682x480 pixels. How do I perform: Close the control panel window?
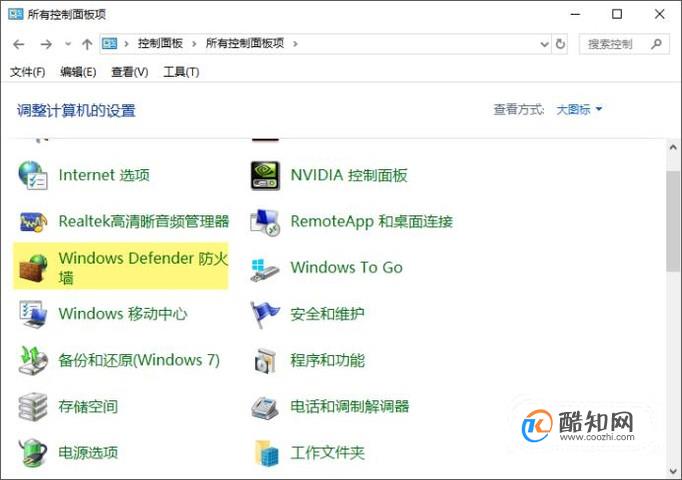coord(659,14)
